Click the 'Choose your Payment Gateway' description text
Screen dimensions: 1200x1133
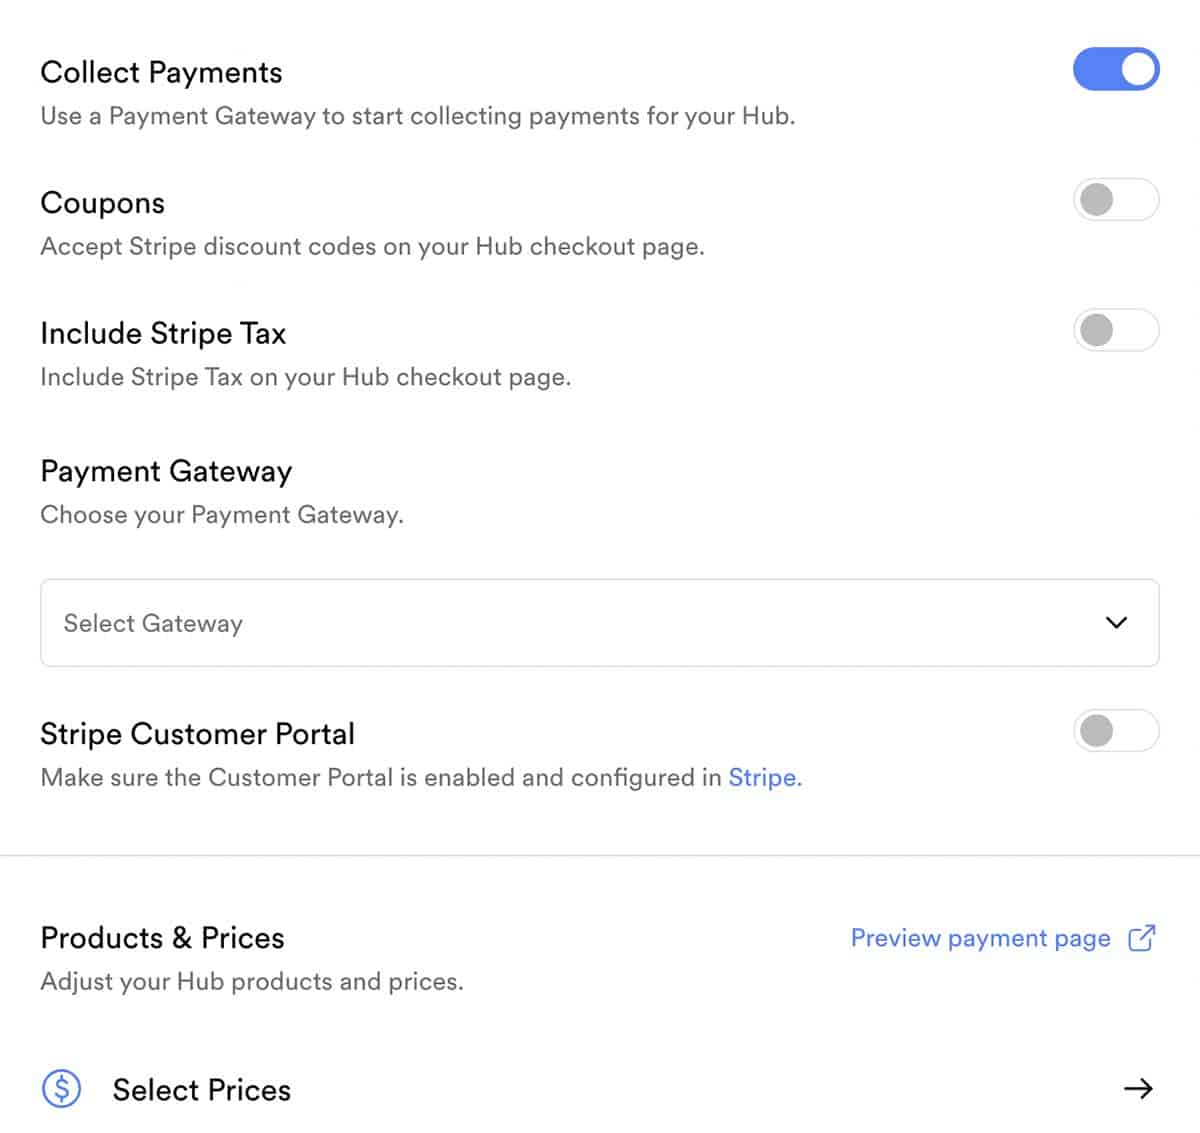coord(222,515)
